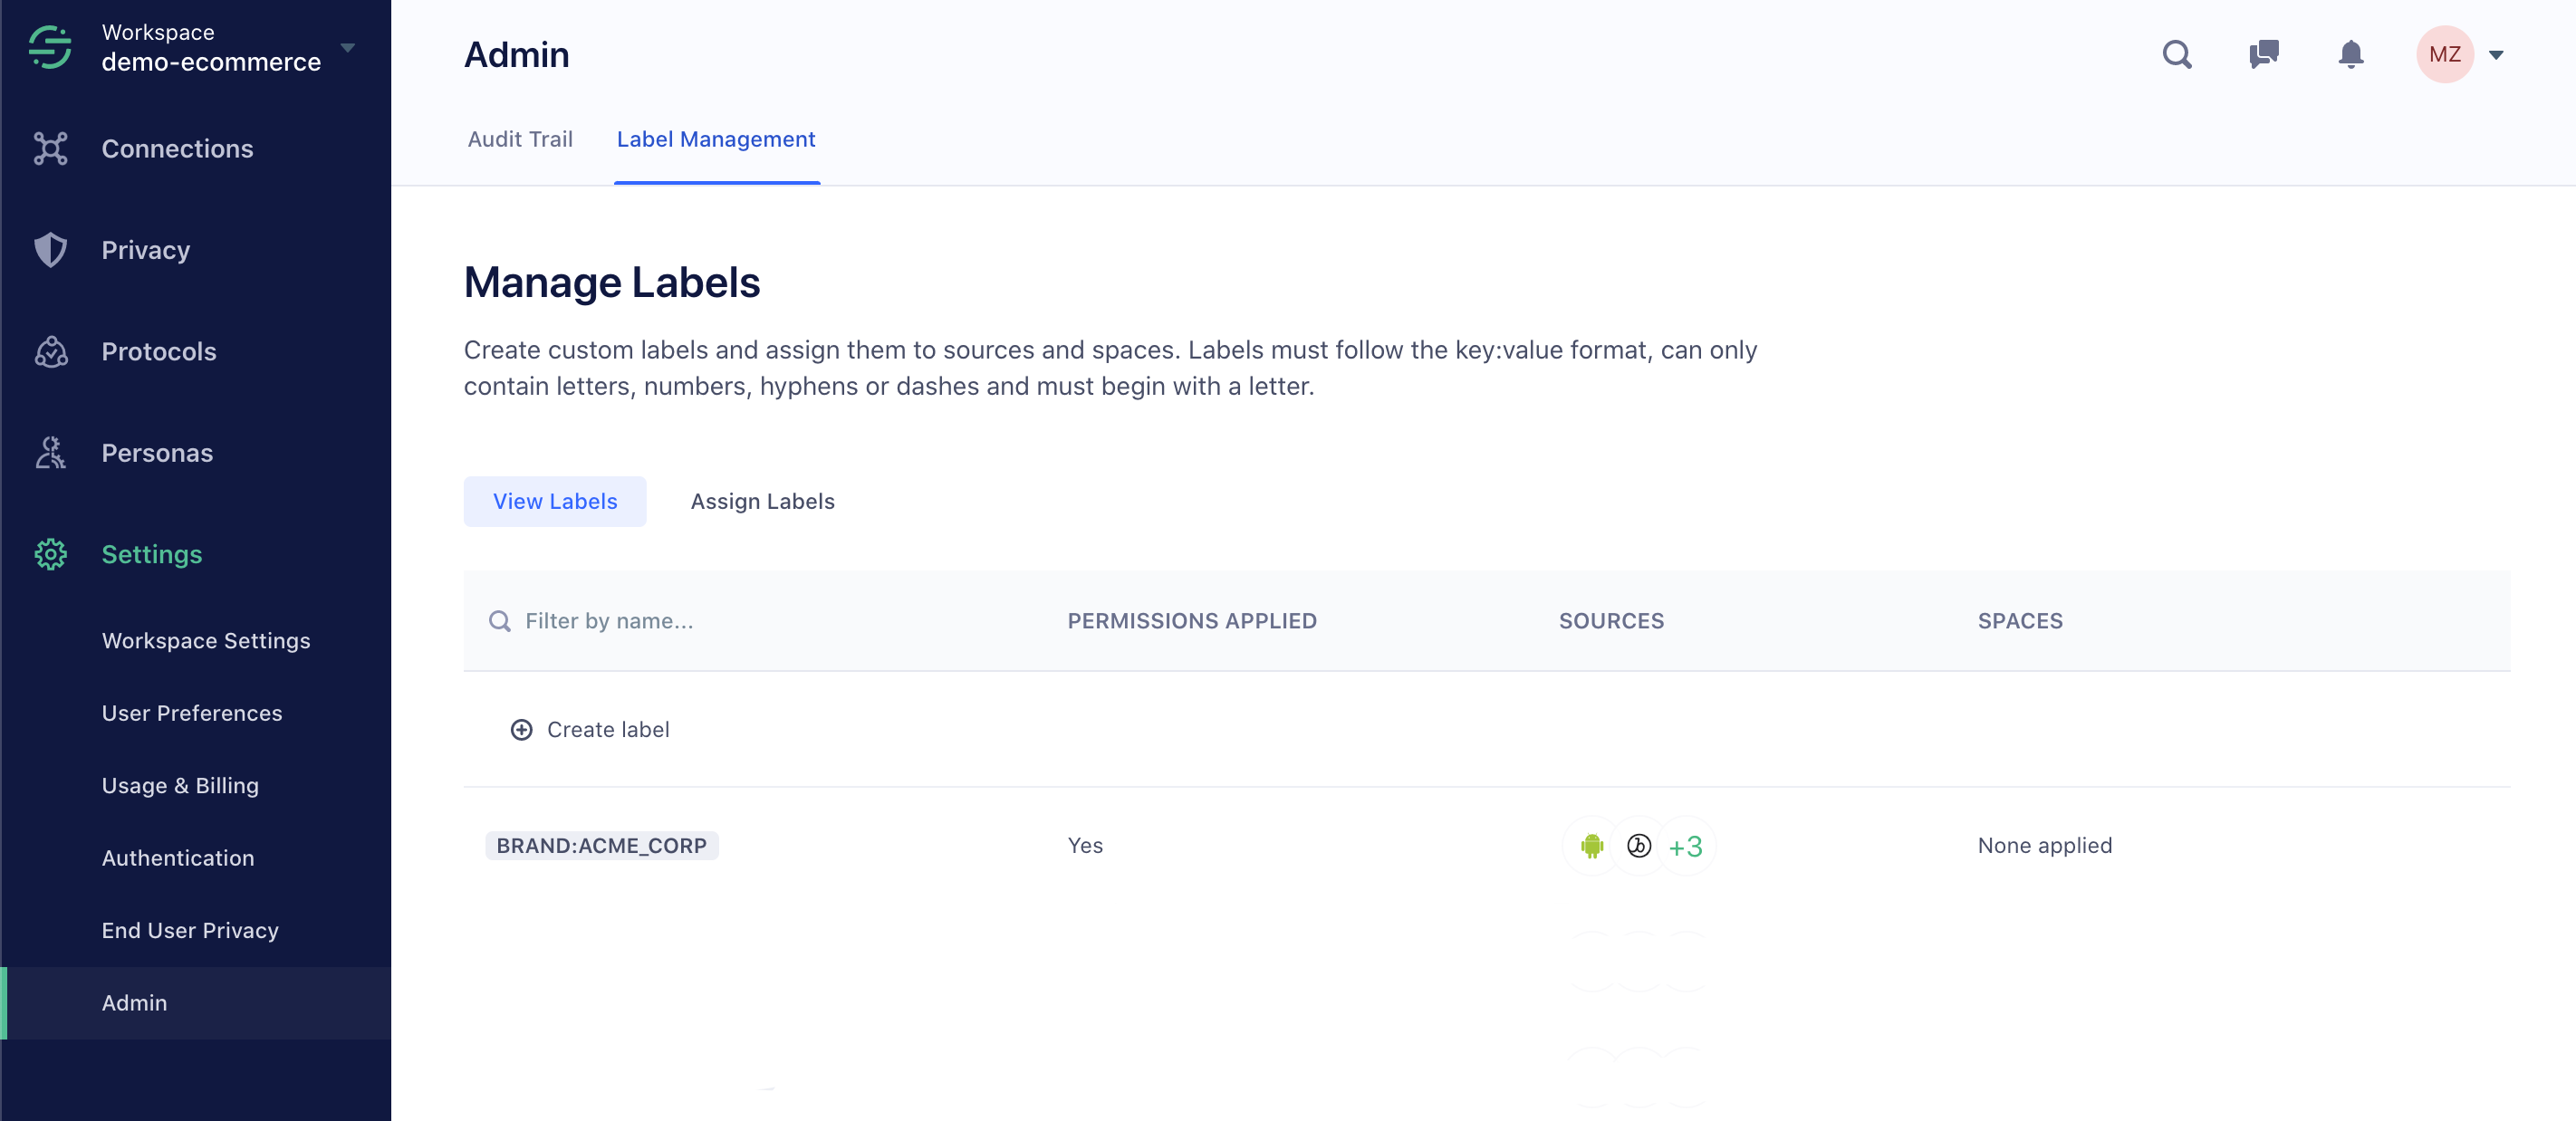Click the Settings gear icon
Image resolution: width=2576 pixels, height=1121 pixels.
pos(50,554)
